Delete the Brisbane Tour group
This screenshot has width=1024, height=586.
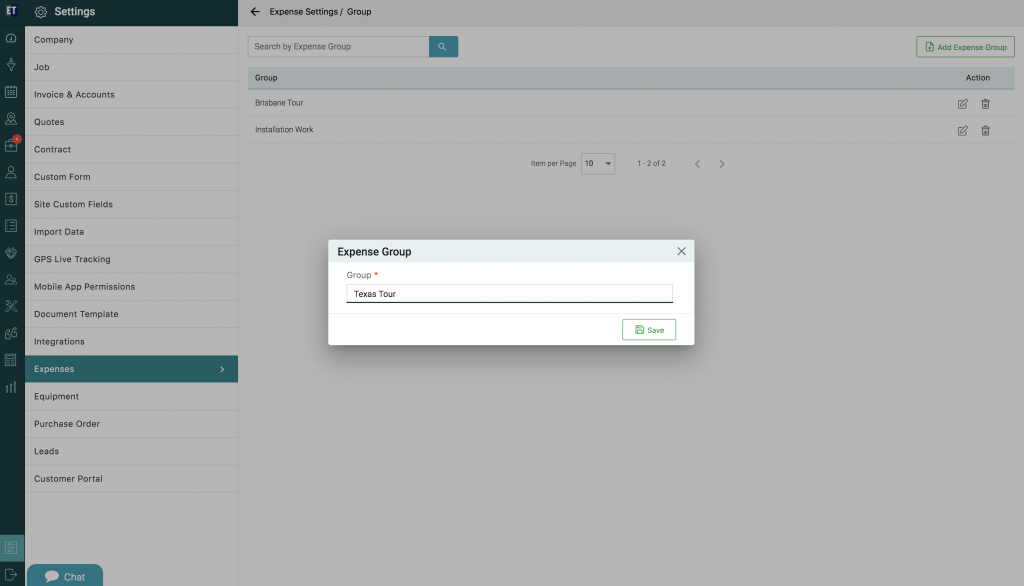pos(985,104)
